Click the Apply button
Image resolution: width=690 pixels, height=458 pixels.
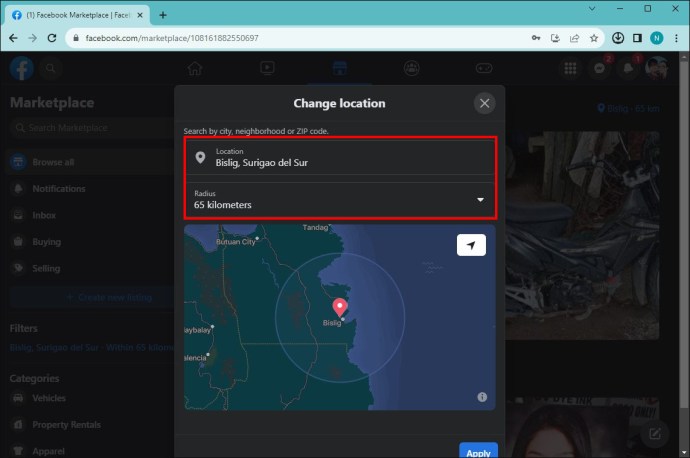[x=478, y=451]
